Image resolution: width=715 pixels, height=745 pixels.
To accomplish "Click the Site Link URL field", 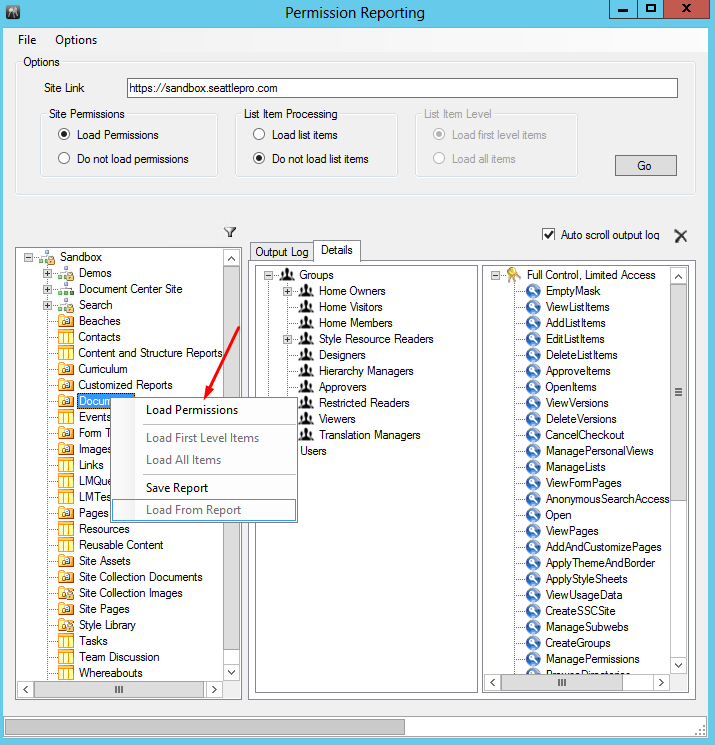I will tap(402, 88).
